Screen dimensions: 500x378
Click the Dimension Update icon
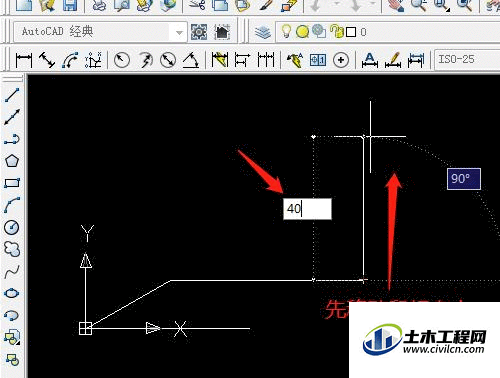[x=416, y=60]
